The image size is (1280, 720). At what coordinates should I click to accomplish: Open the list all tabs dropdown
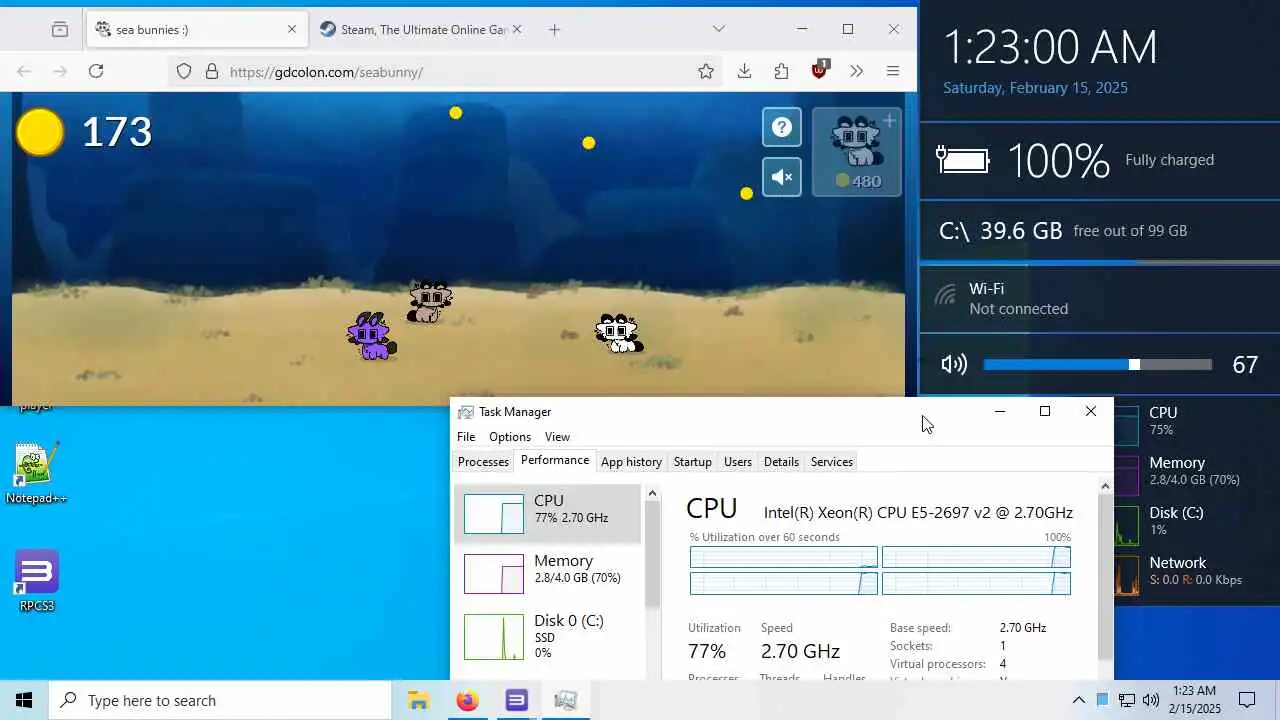click(x=718, y=29)
